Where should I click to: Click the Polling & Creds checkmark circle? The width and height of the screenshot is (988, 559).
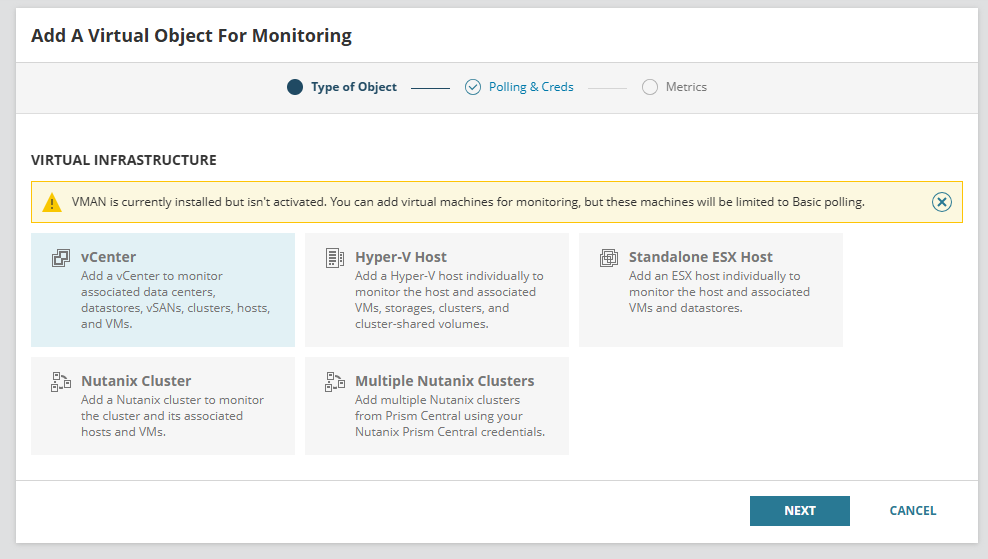[x=473, y=87]
